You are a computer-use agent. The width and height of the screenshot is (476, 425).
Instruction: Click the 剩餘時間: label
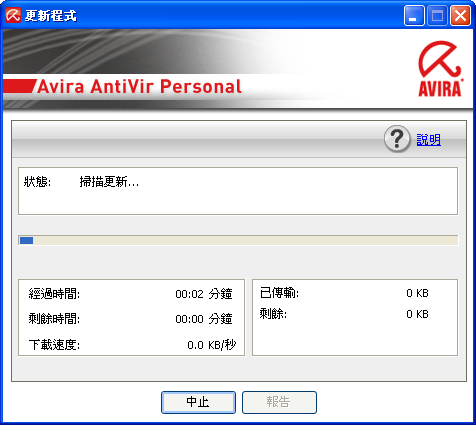(54, 319)
